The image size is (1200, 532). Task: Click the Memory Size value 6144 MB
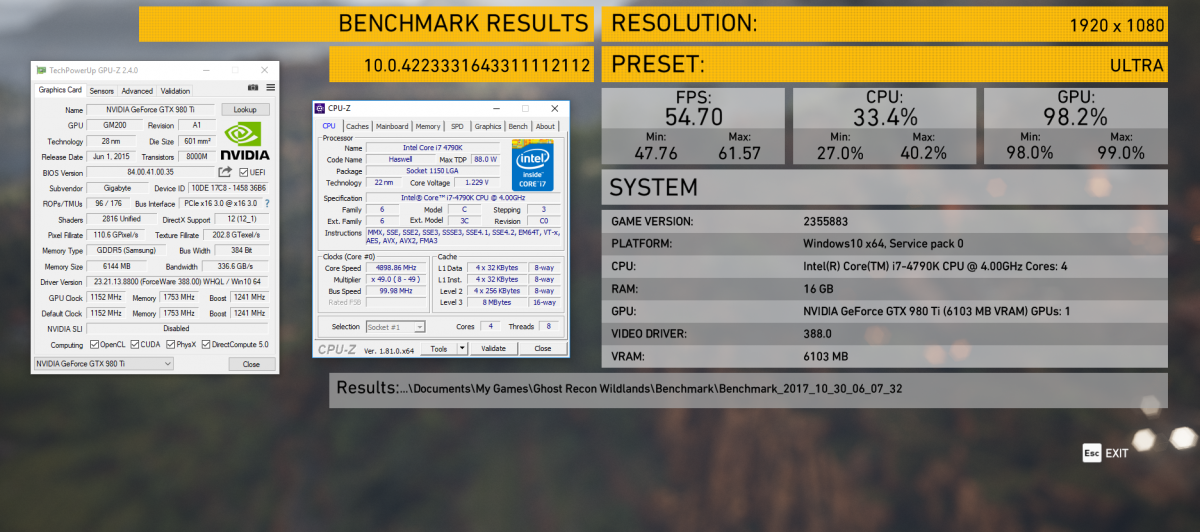117,266
